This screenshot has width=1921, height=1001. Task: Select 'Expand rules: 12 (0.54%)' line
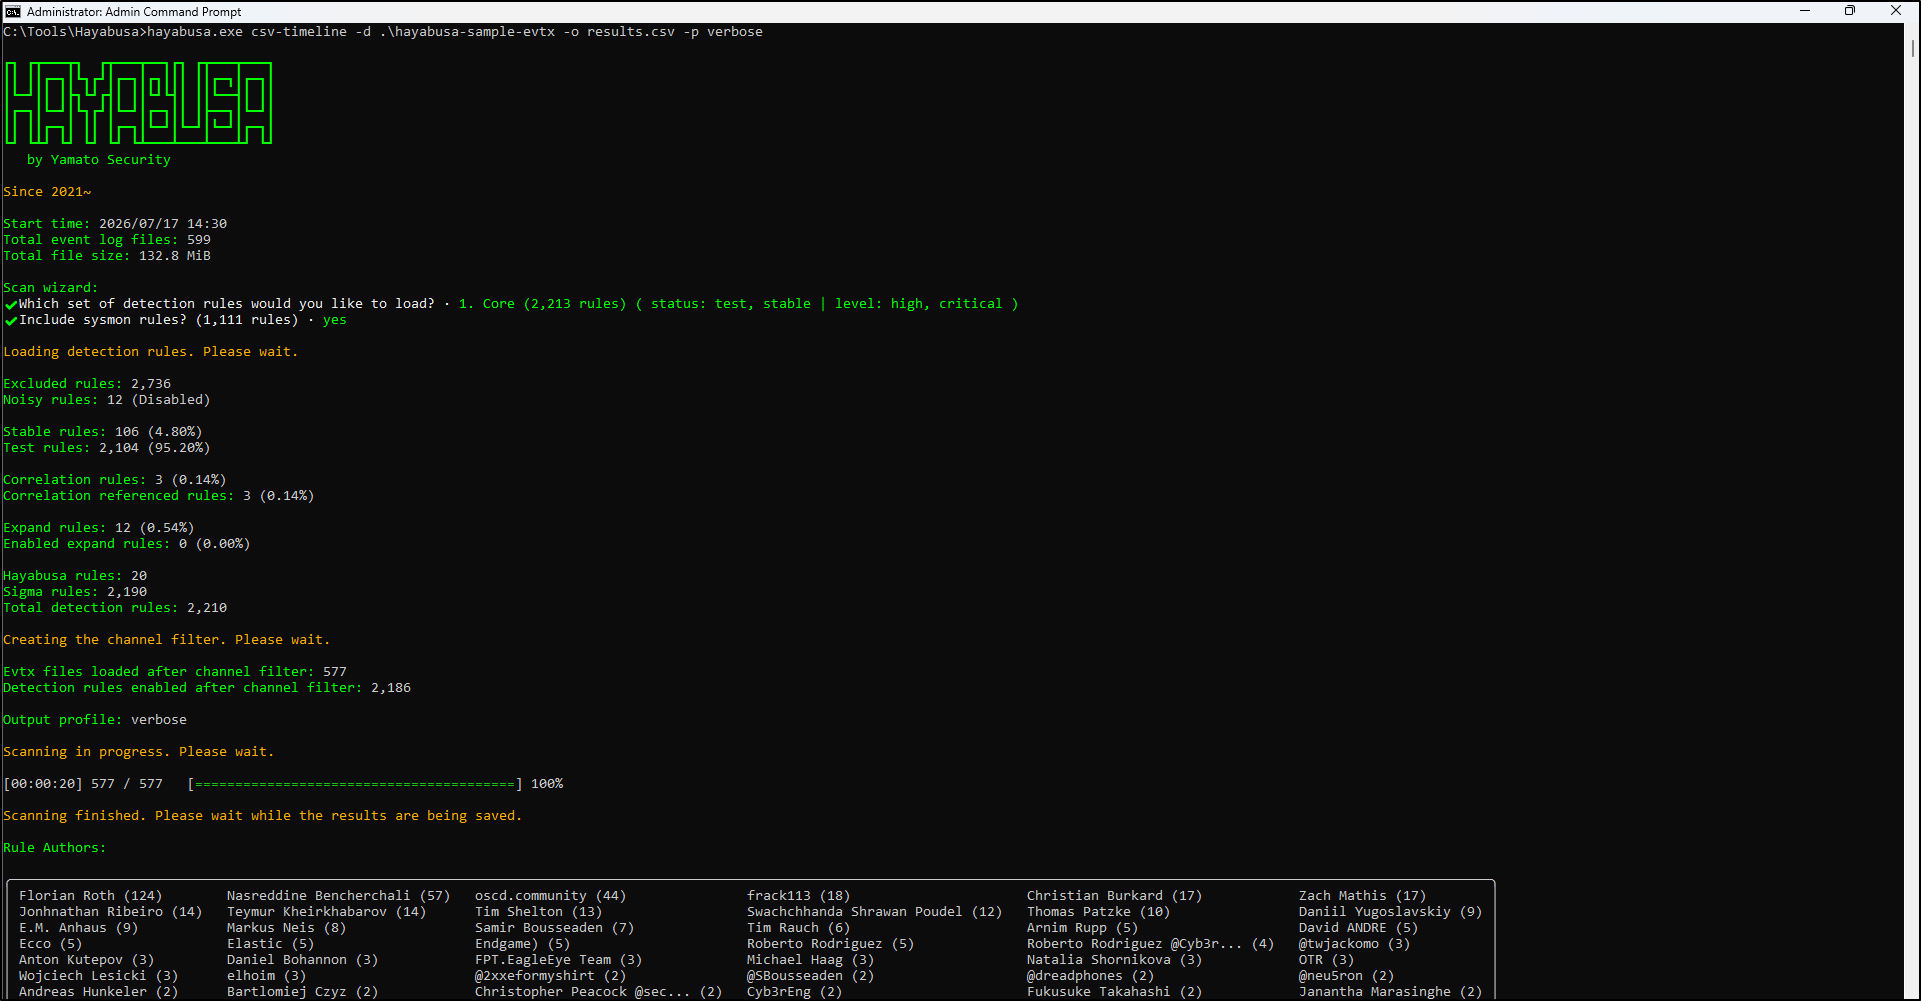(99, 528)
